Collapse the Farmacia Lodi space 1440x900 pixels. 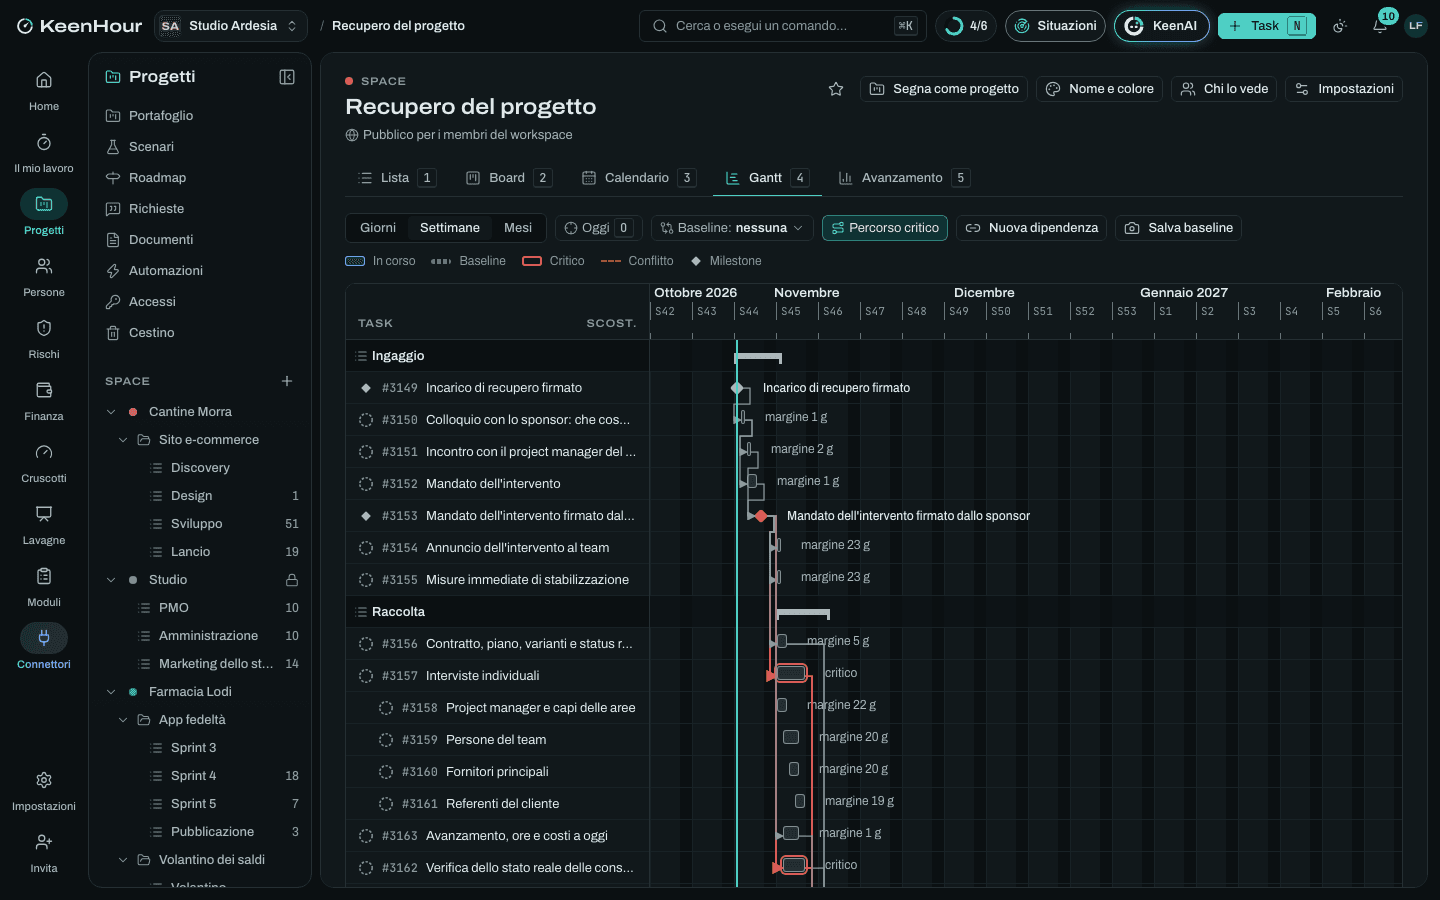[111, 692]
